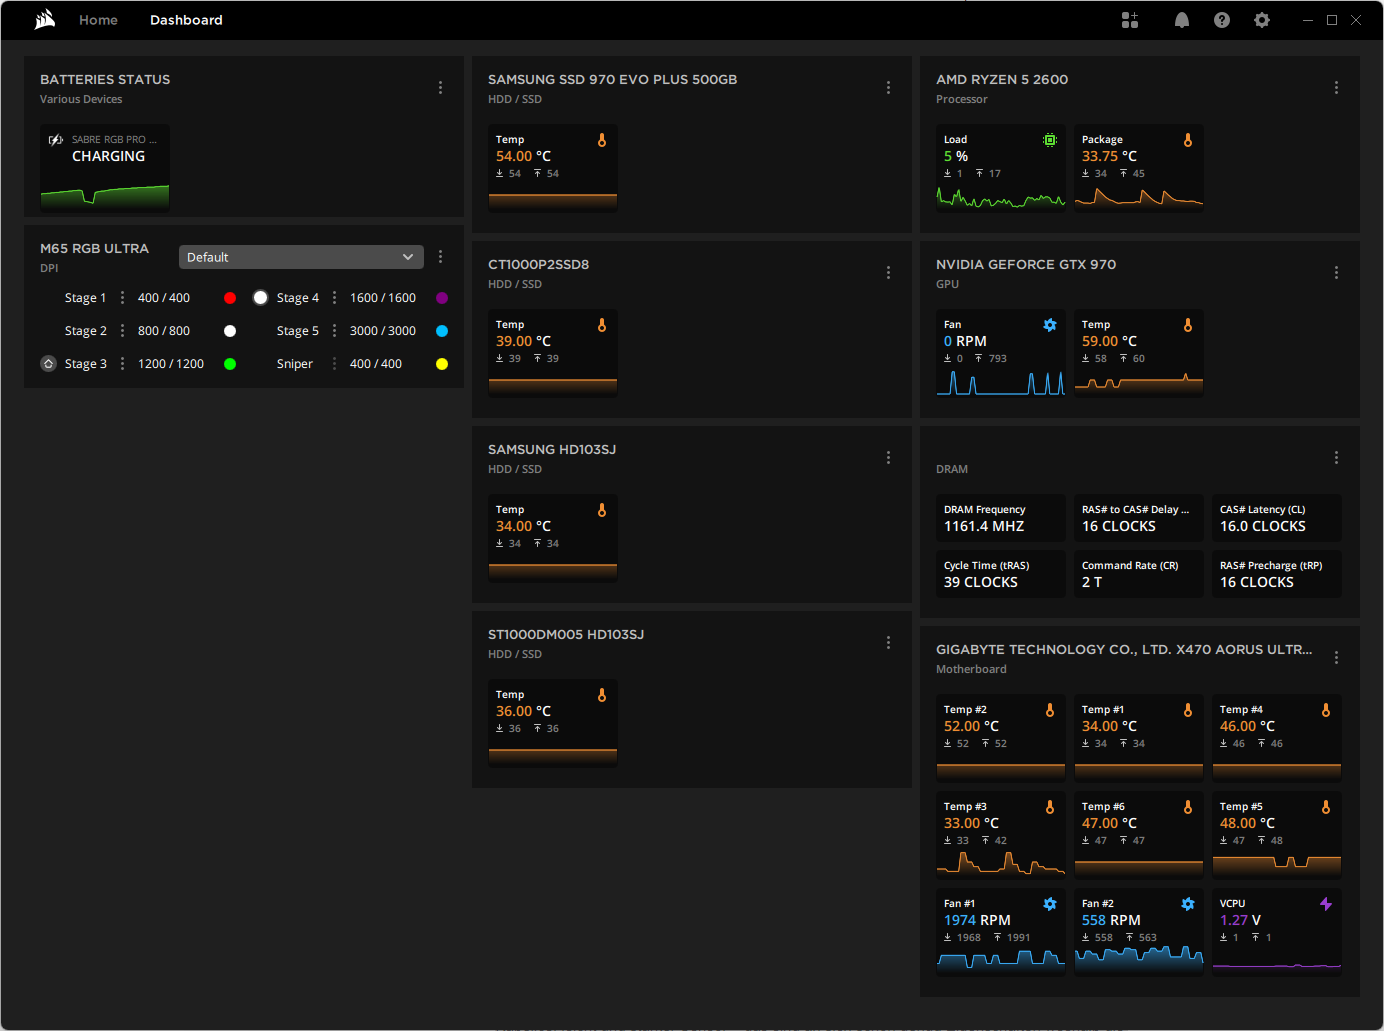The image size is (1384, 1031).
Task: Click thermometer icon on motherboard Temp #2
Action: click(x=1050, y=711)
